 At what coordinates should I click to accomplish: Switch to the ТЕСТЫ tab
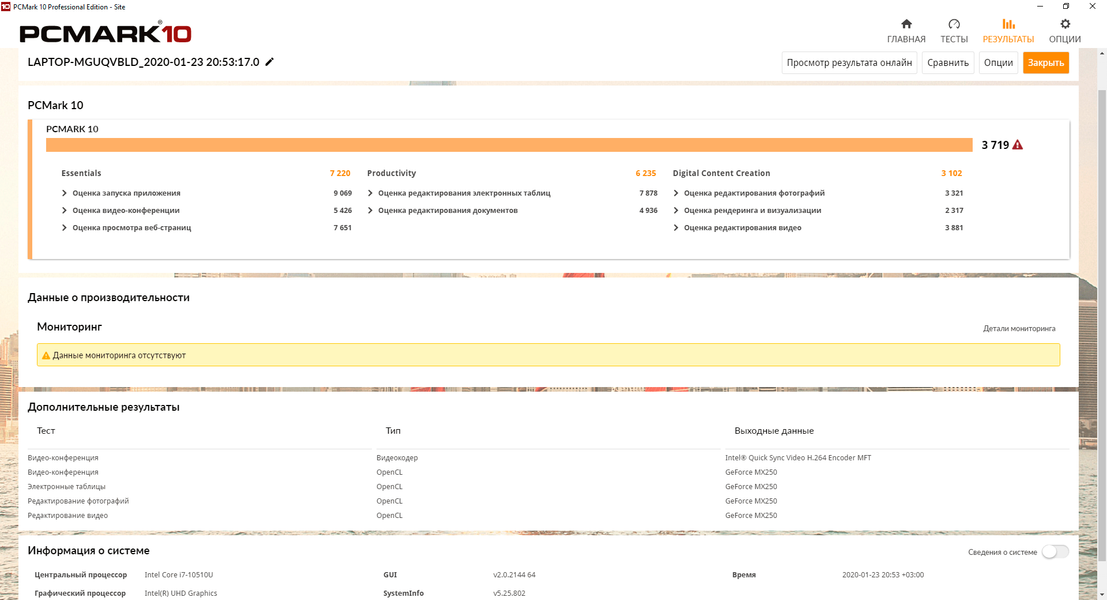point(954,32)
